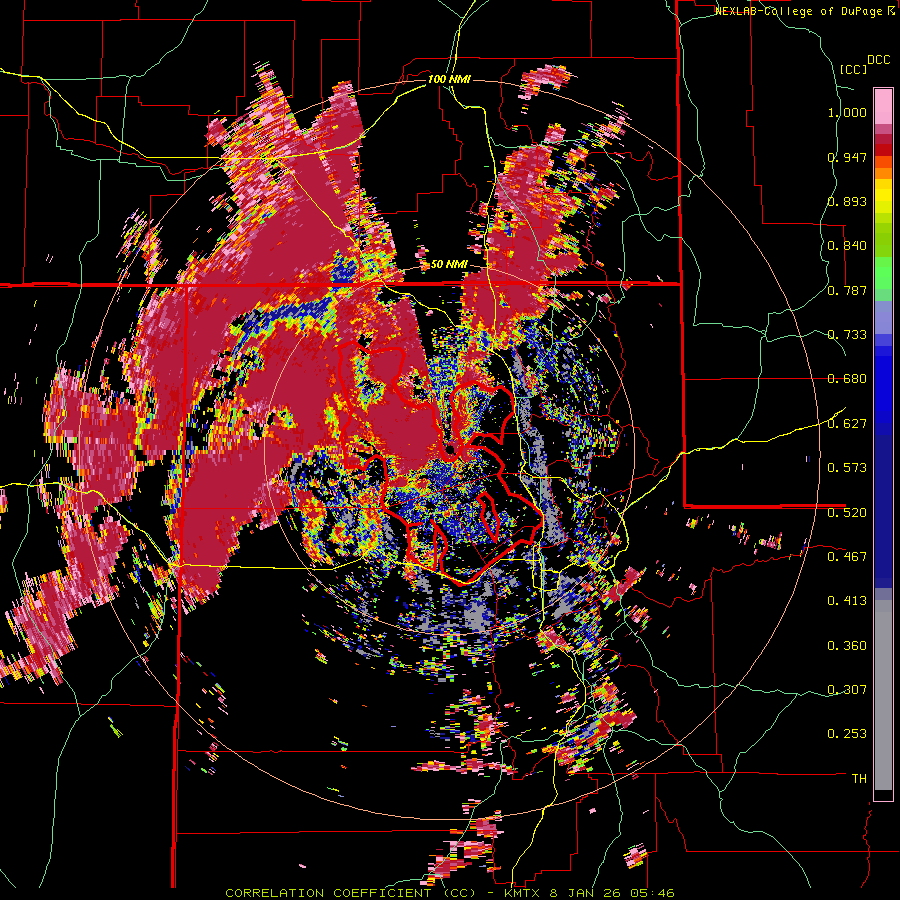Click the 0.467 legend value
The width and height of the screenshot is (900, 900).
[x=847, y=556]
